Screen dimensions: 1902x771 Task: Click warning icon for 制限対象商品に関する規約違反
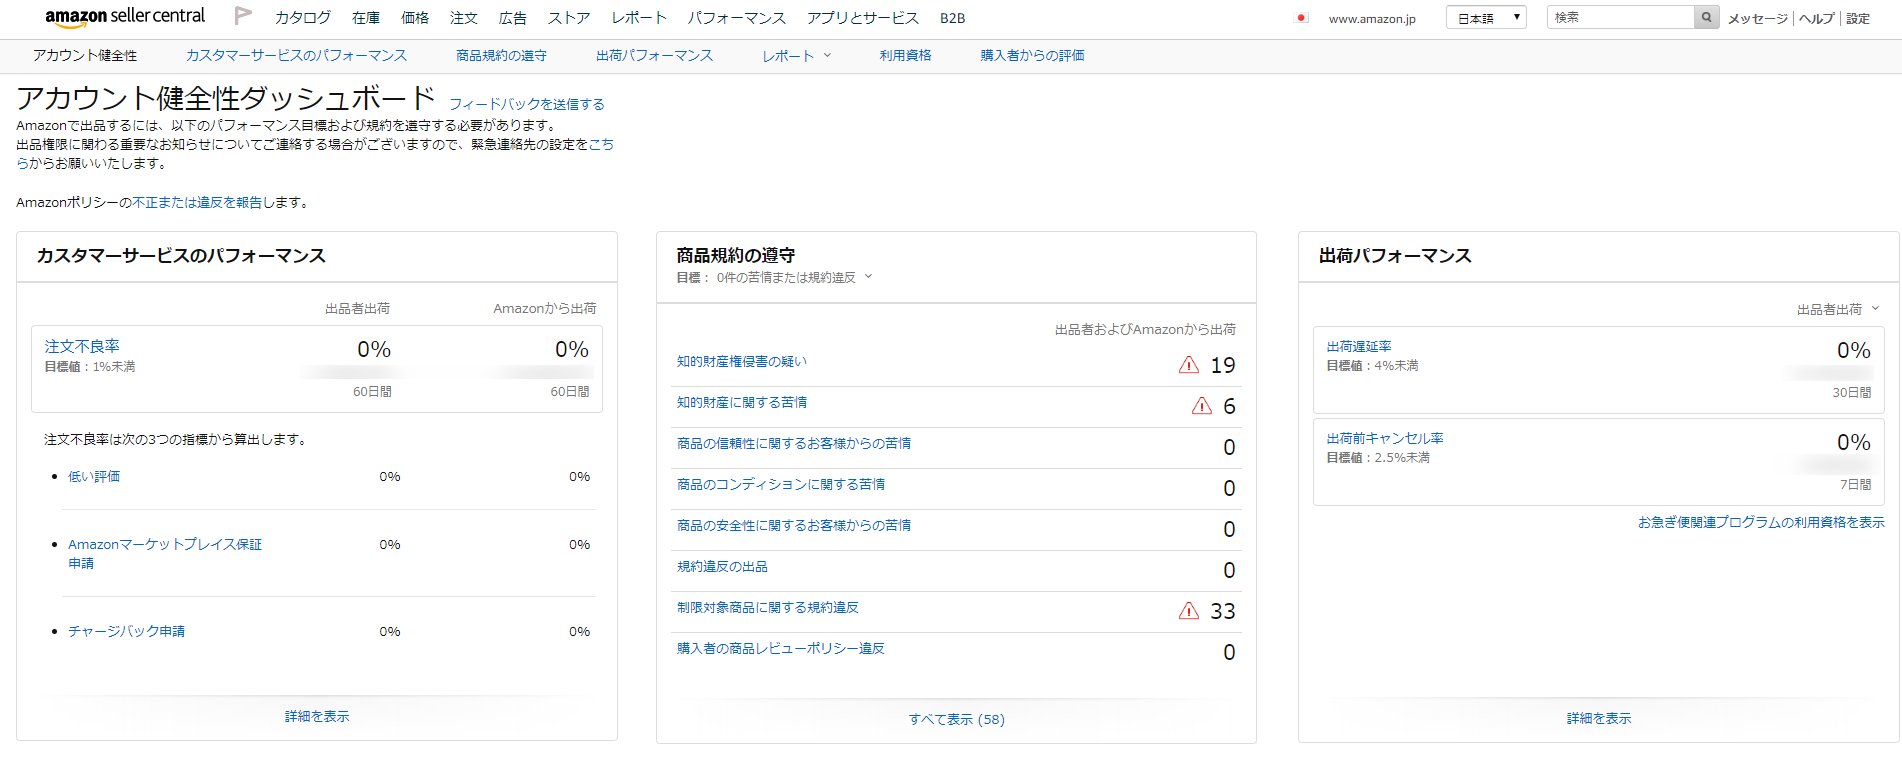1188,611
